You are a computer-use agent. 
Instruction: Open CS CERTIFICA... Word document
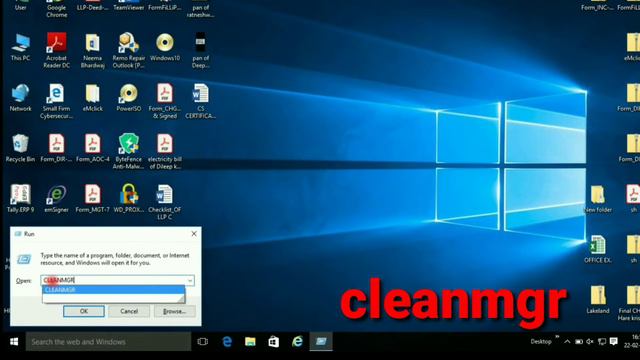coord(200,101)
